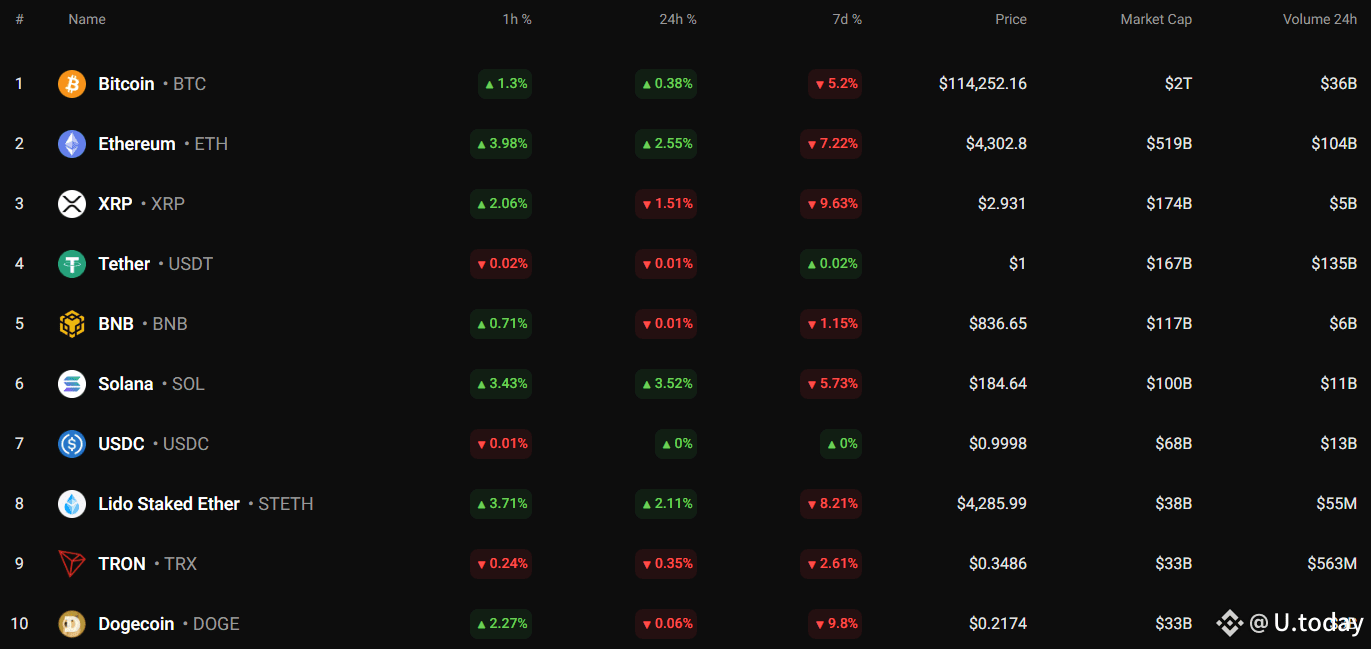Click the Bitcoin coin icon

coord(72,84)
